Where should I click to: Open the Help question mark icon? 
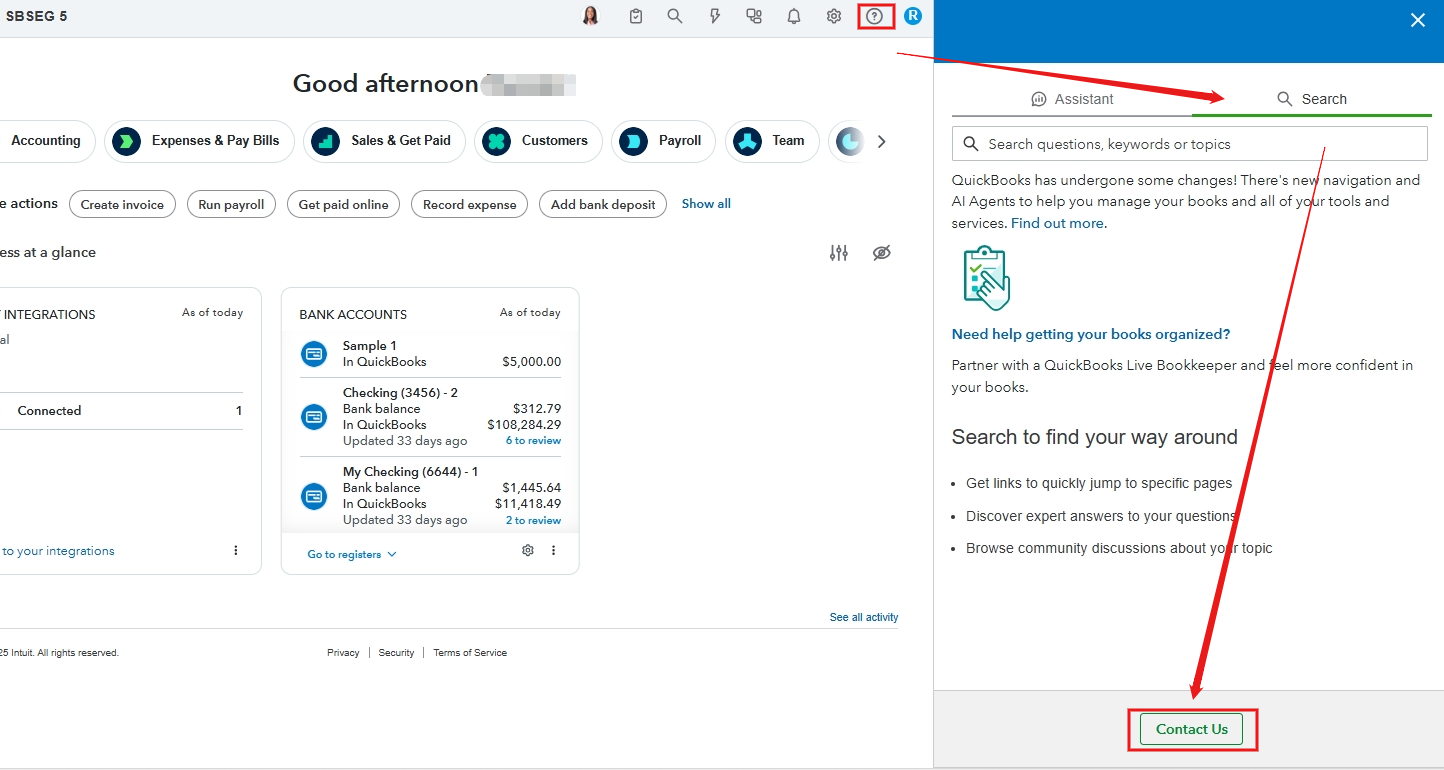click(875, 16)
